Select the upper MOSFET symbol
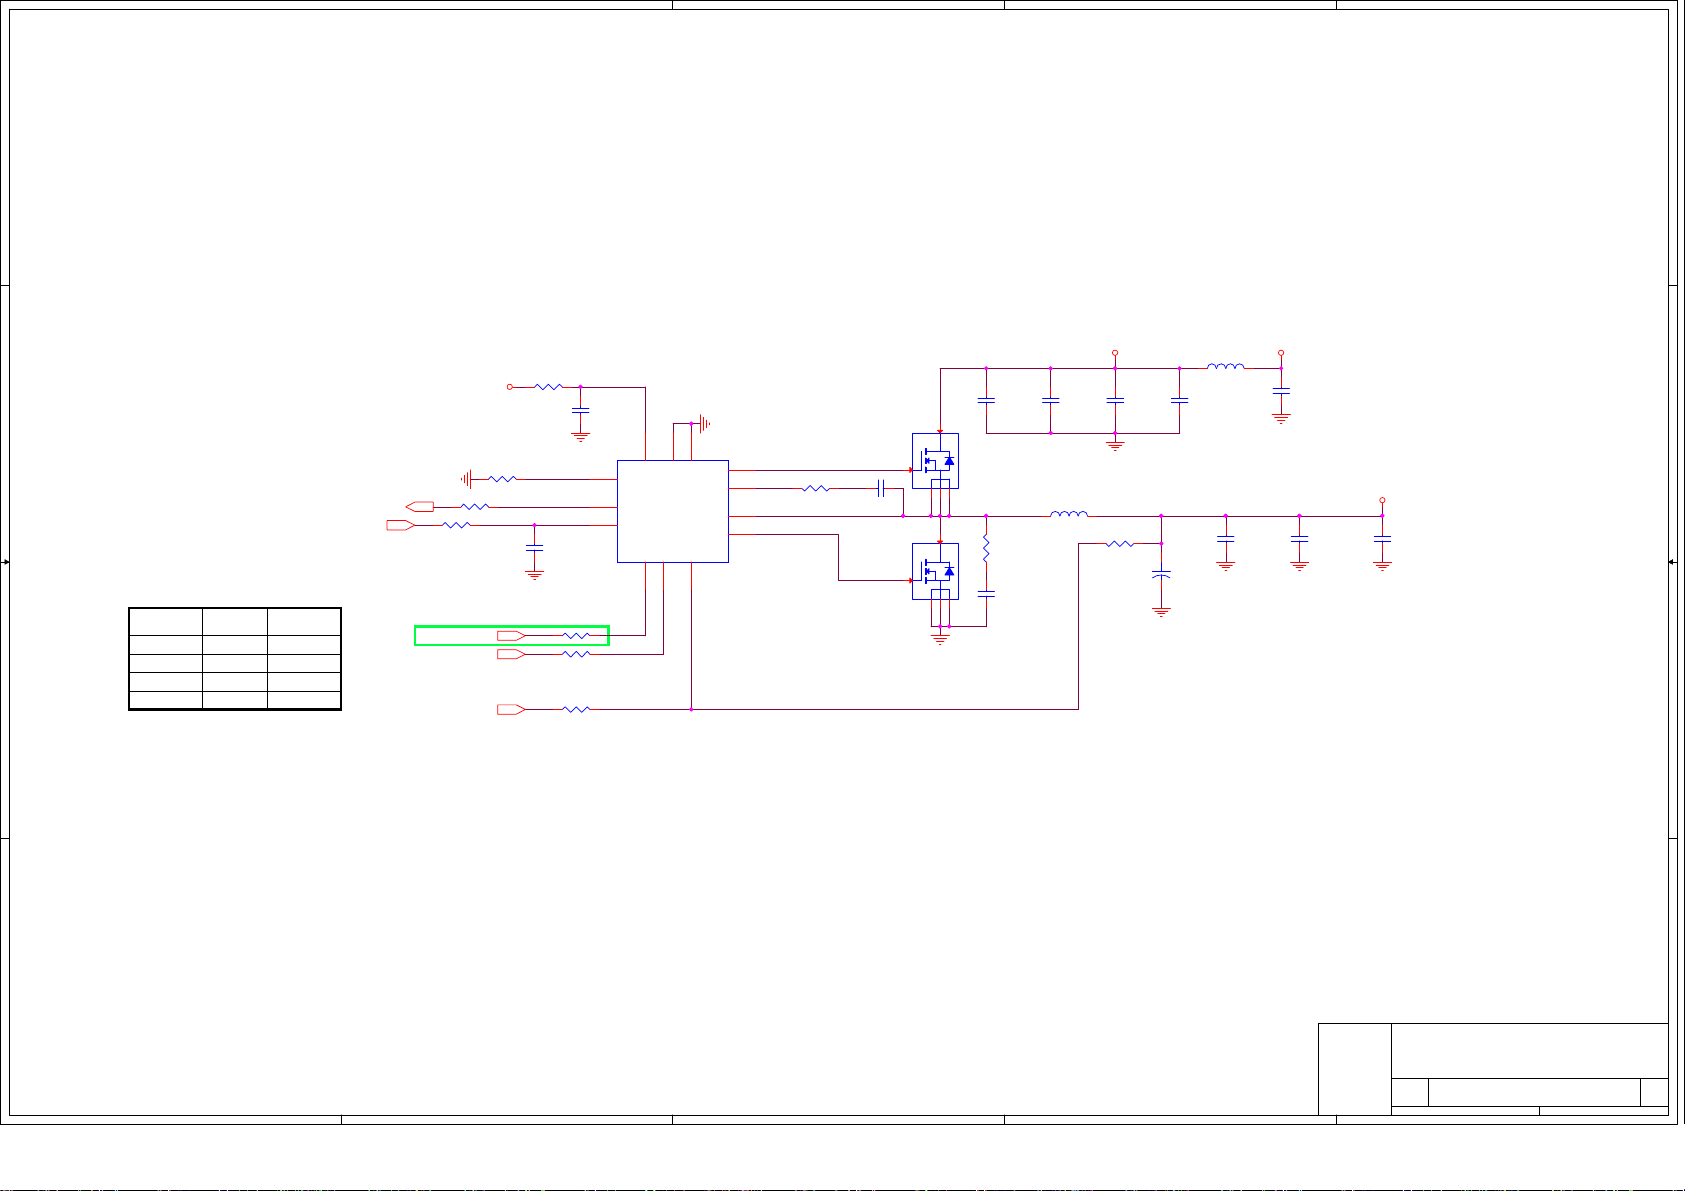Image resolution: width=1685 pixels, height=1191 pixels. pyautogui.click(x=935, y=461)
